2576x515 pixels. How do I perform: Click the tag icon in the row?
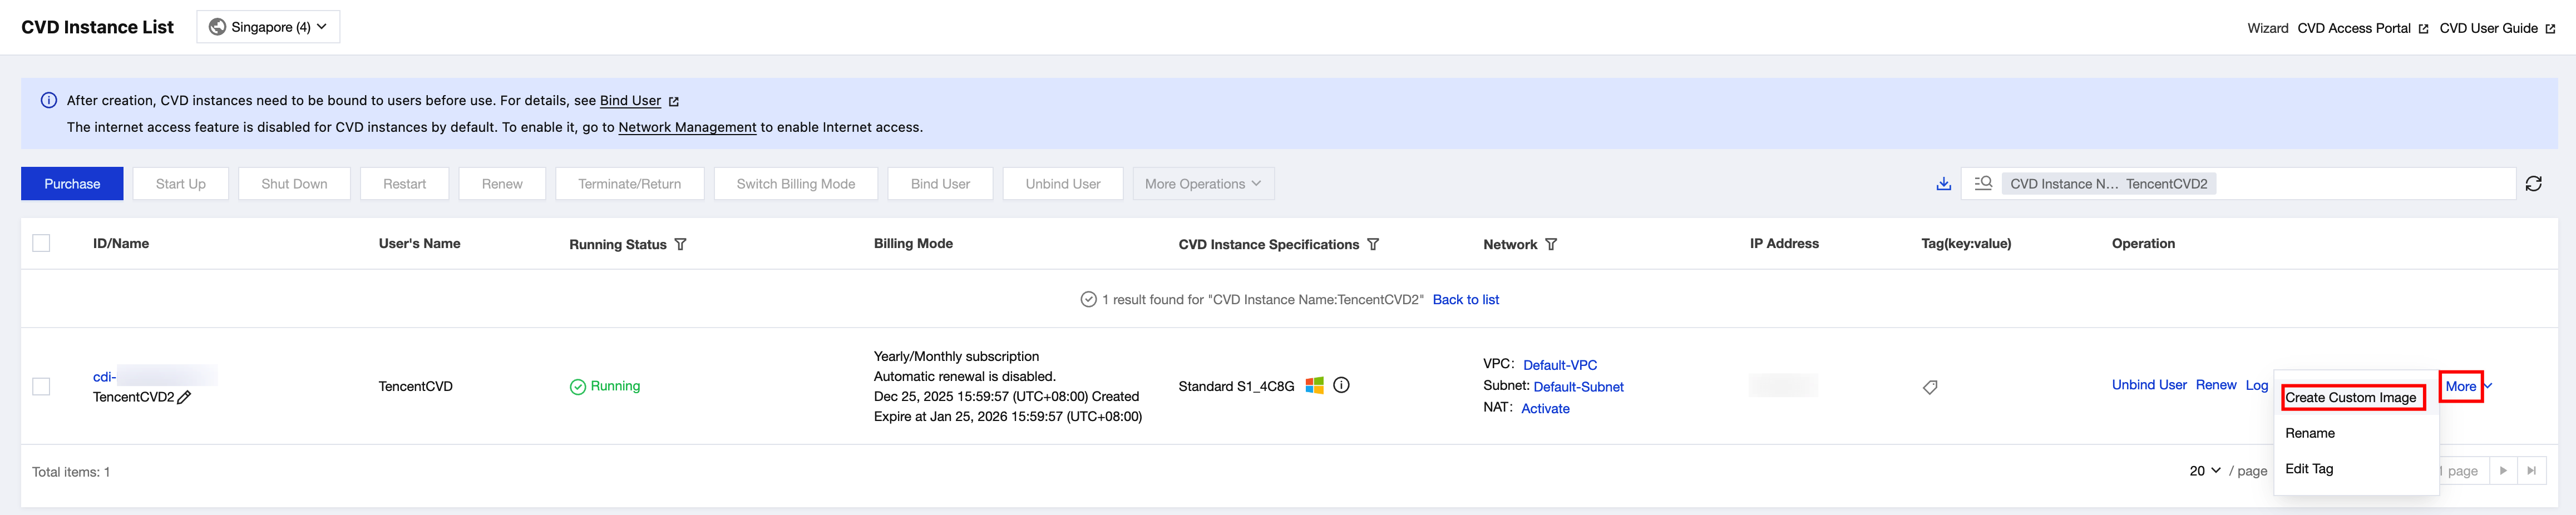coord(1930,387)
